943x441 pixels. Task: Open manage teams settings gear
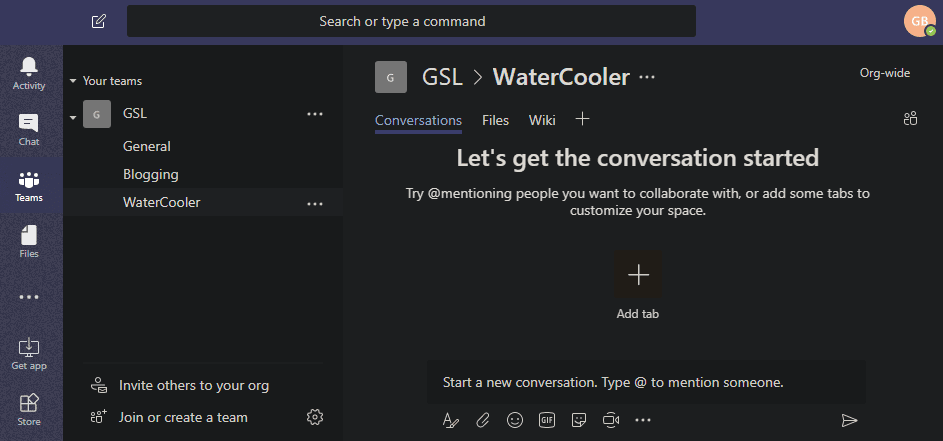pyautogui.click(x=315, y=417)
